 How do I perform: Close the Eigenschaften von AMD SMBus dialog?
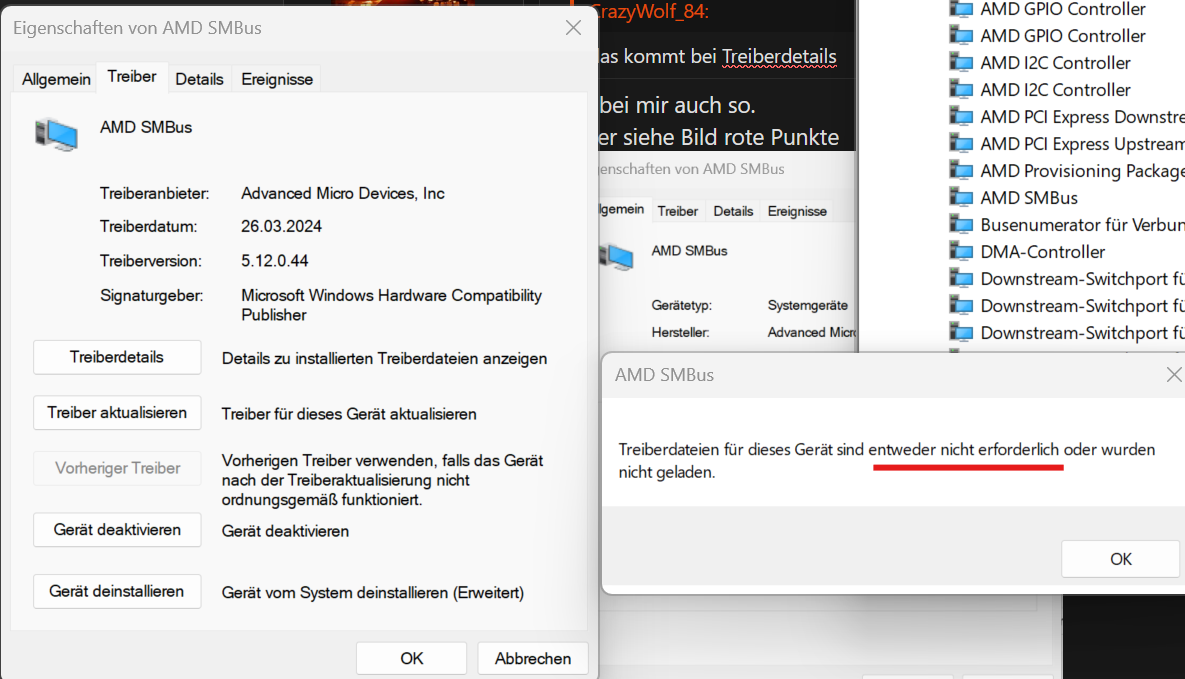tap(574, 28)
